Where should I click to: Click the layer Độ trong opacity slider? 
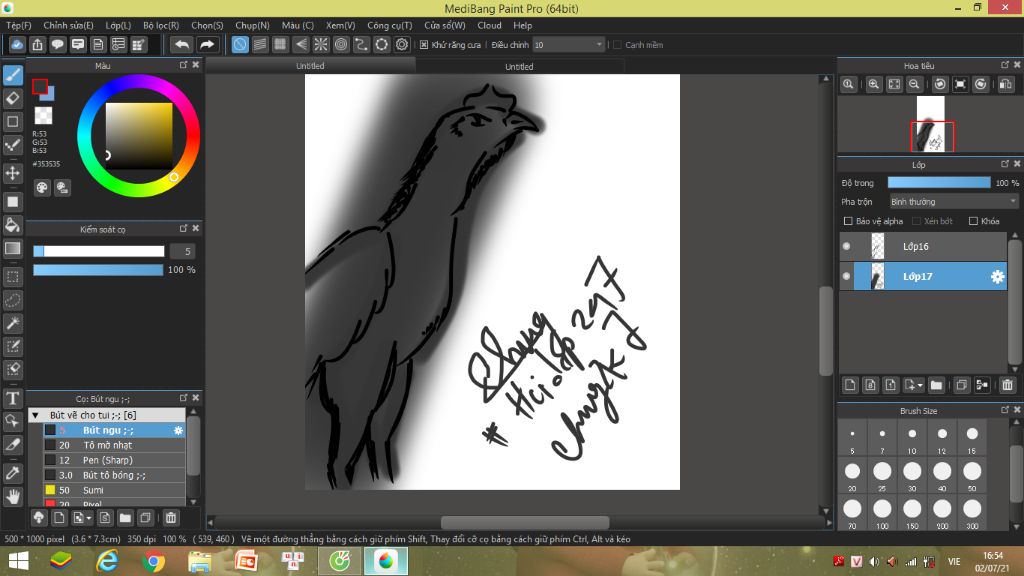[x=938, y=183]
